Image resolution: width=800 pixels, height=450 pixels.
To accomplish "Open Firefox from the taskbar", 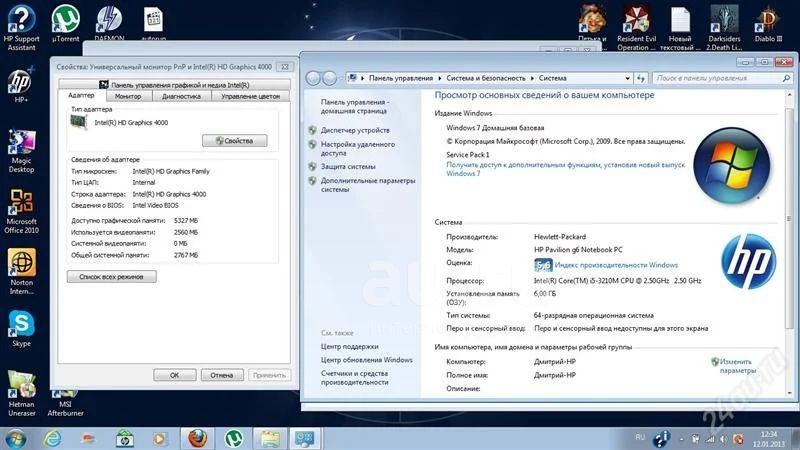I will click(197, 438).
